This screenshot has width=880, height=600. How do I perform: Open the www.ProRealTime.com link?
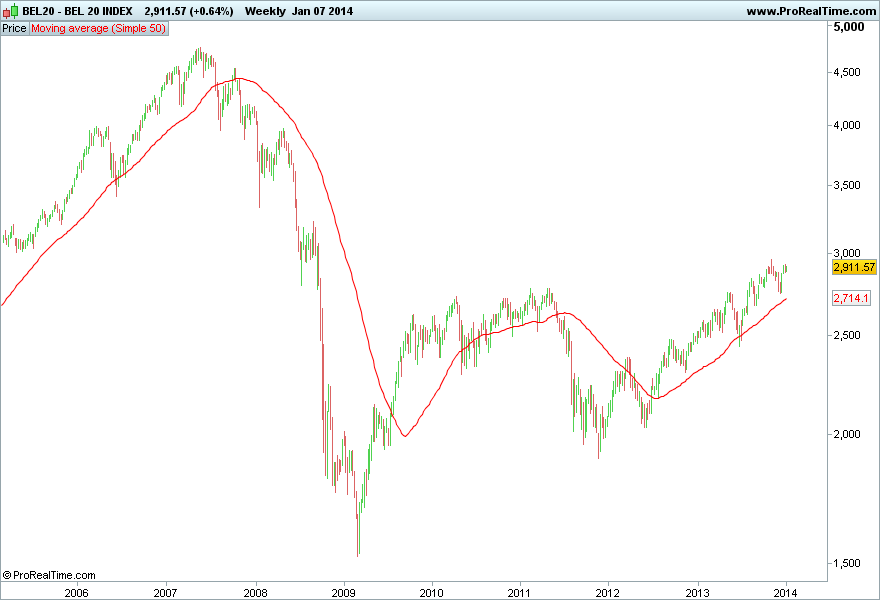811,11
